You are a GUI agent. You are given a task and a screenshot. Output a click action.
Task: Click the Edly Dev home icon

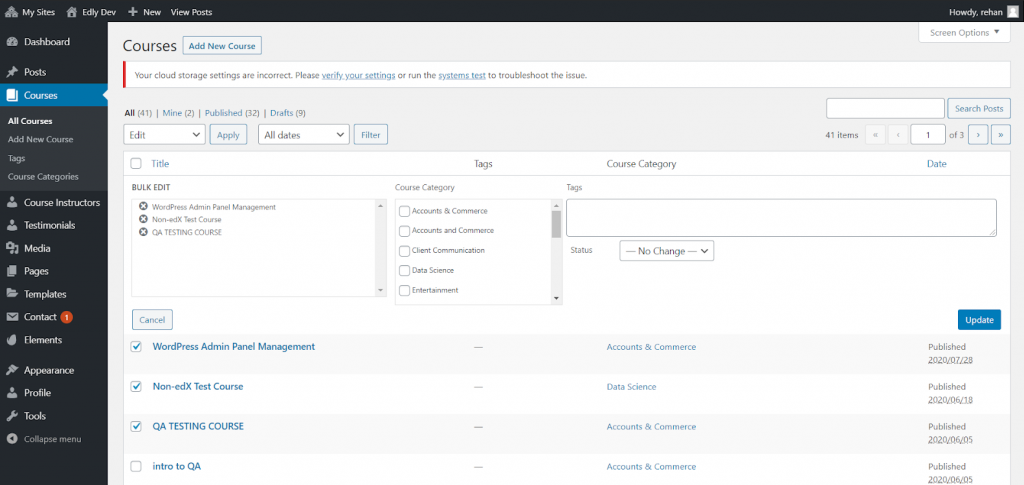(71, 12)
